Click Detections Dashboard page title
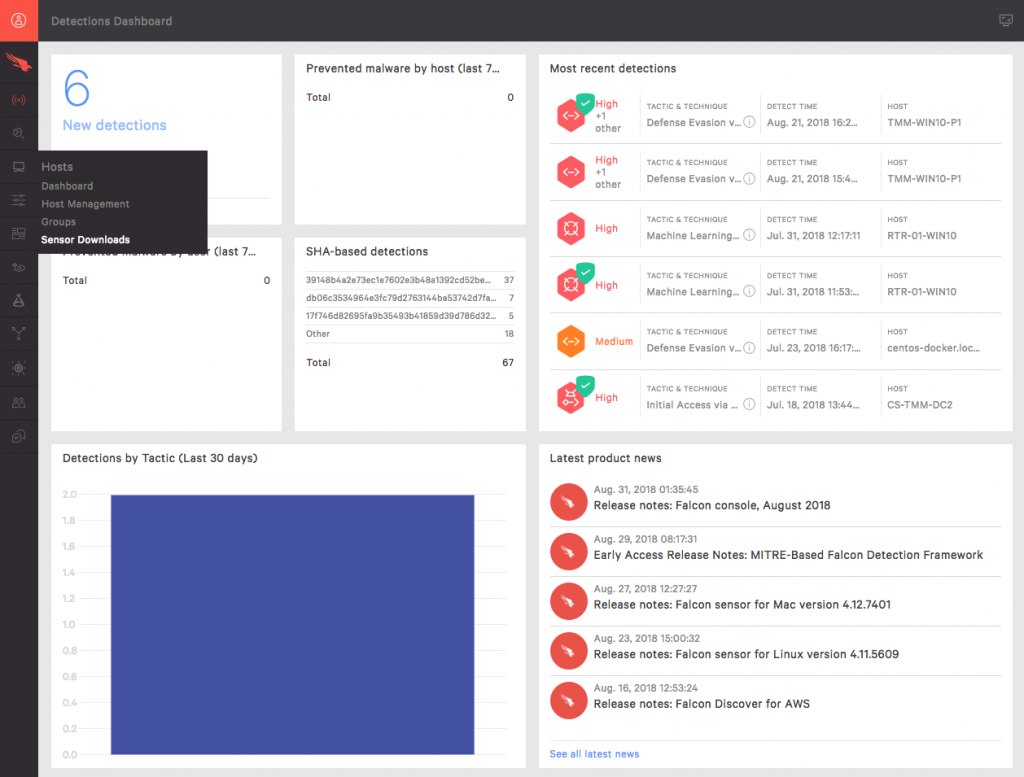The image size is (1024, 777). [112, 21]
